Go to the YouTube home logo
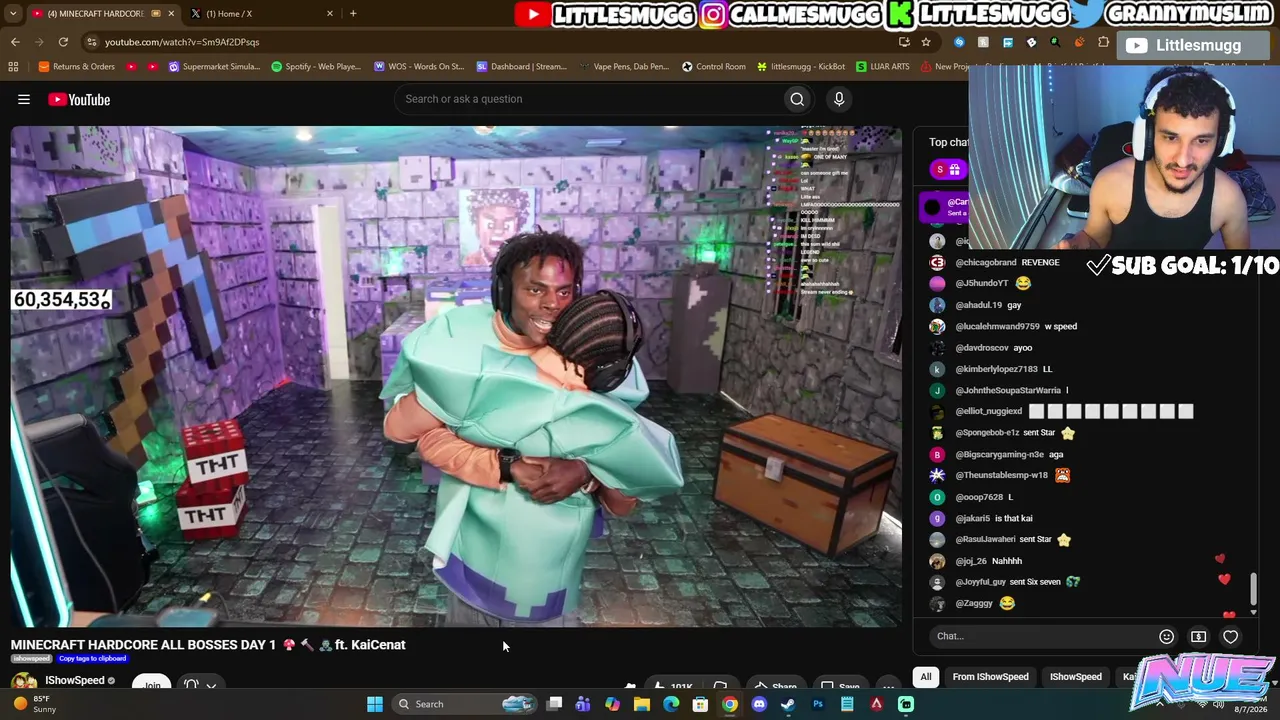1280x720 pixels. 79,99
